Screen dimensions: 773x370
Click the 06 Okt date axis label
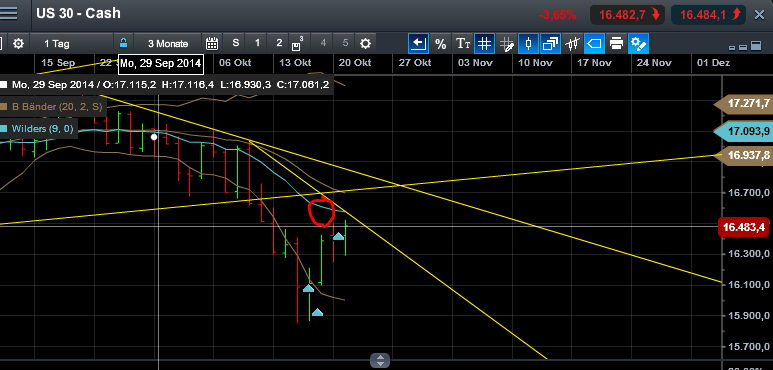pyautogui.click(x=235, y=63)
